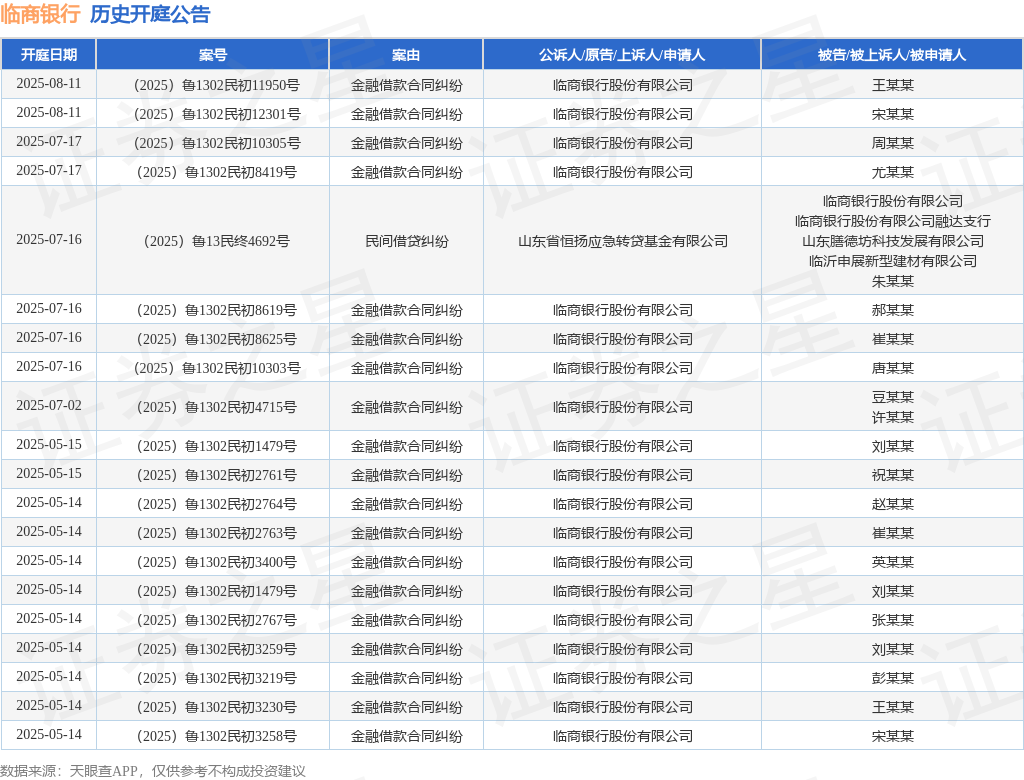Viewport: 1024px width, 780px height.
Task: Click the 民间借贷纠纷 case cause cell
Action: [x=406, y=241]
